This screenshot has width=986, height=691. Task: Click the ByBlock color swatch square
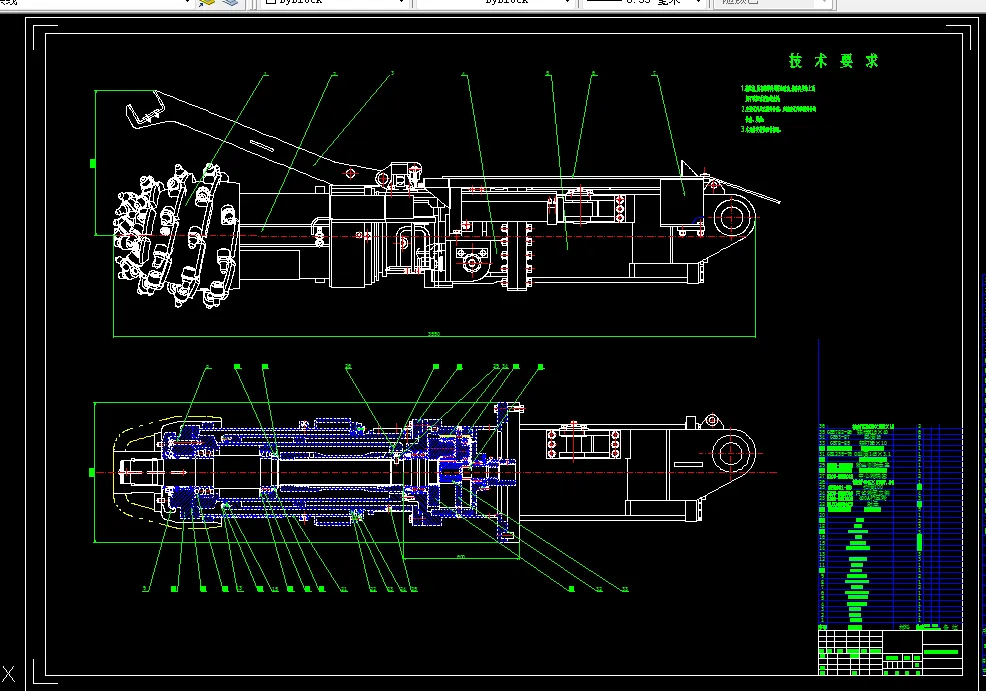[270, 2]
